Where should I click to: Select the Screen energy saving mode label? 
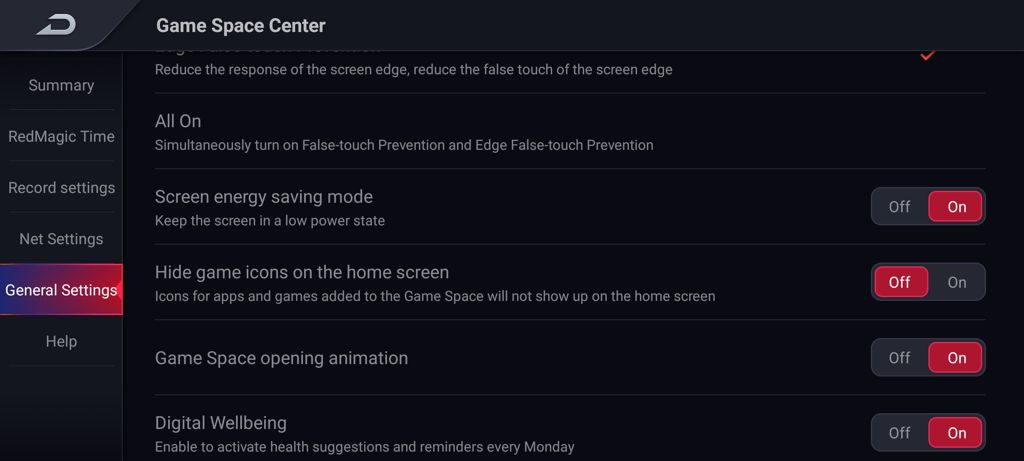point(264,197)
